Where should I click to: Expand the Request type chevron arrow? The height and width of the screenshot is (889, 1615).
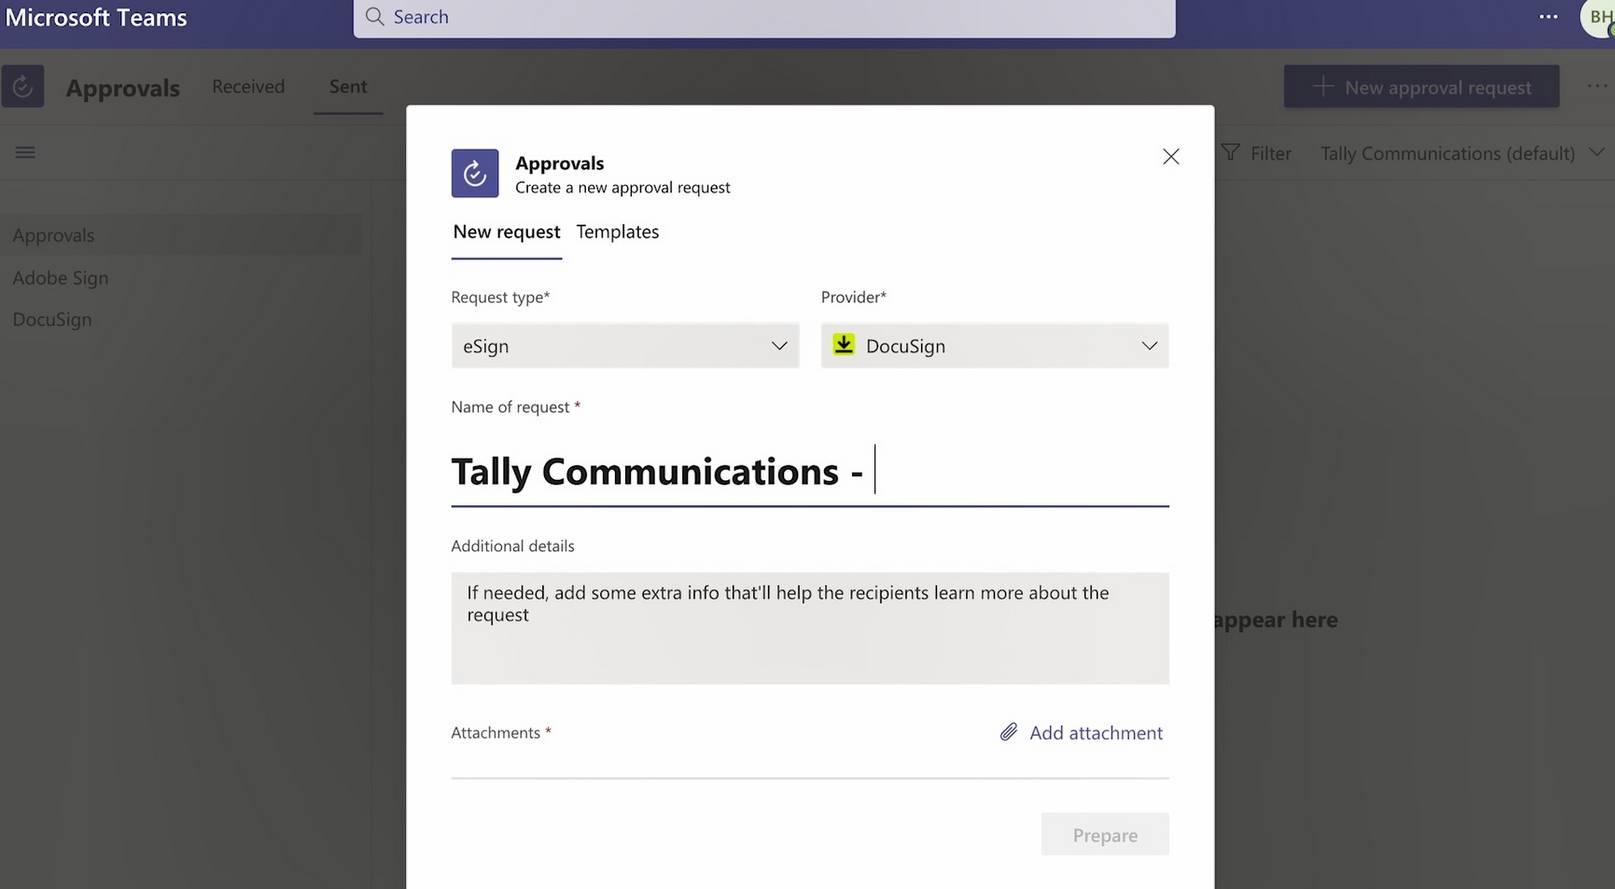[779, 346]
